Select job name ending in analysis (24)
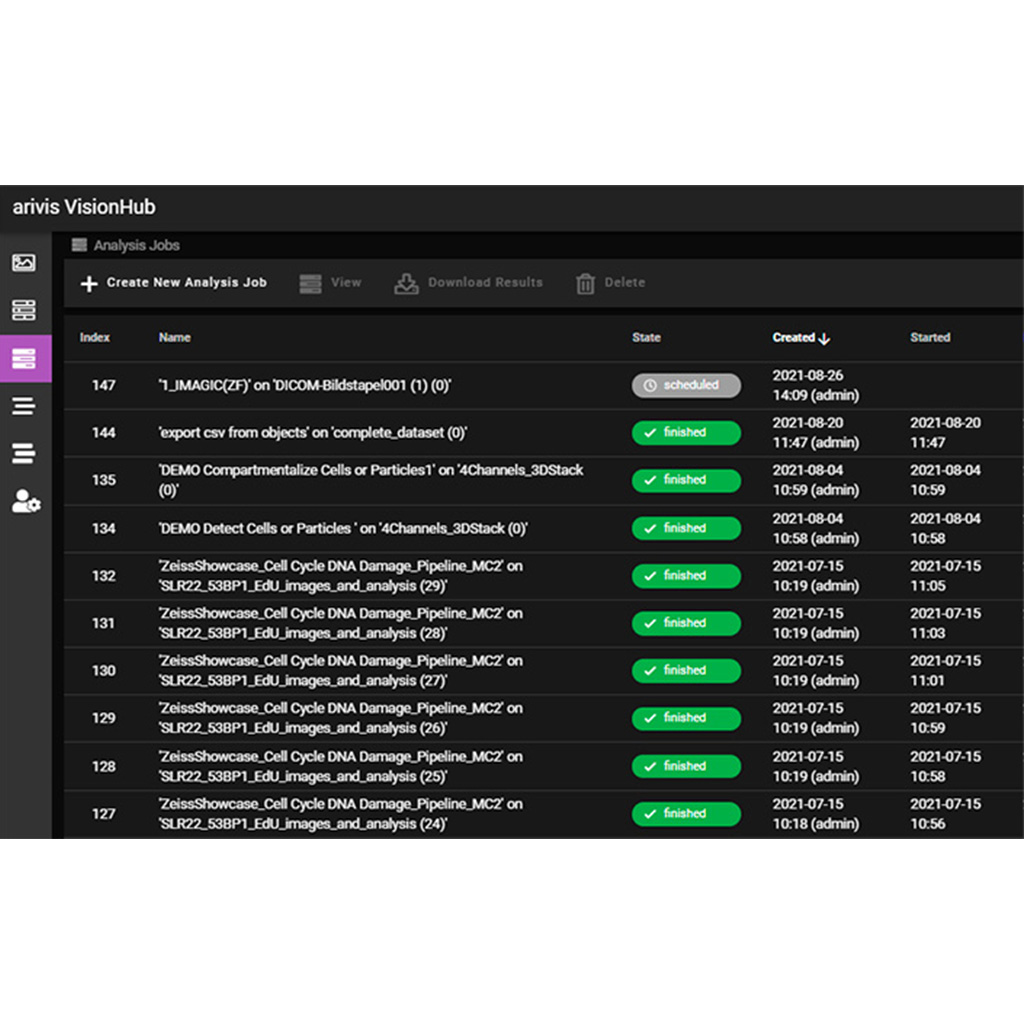 pos(341,814)
